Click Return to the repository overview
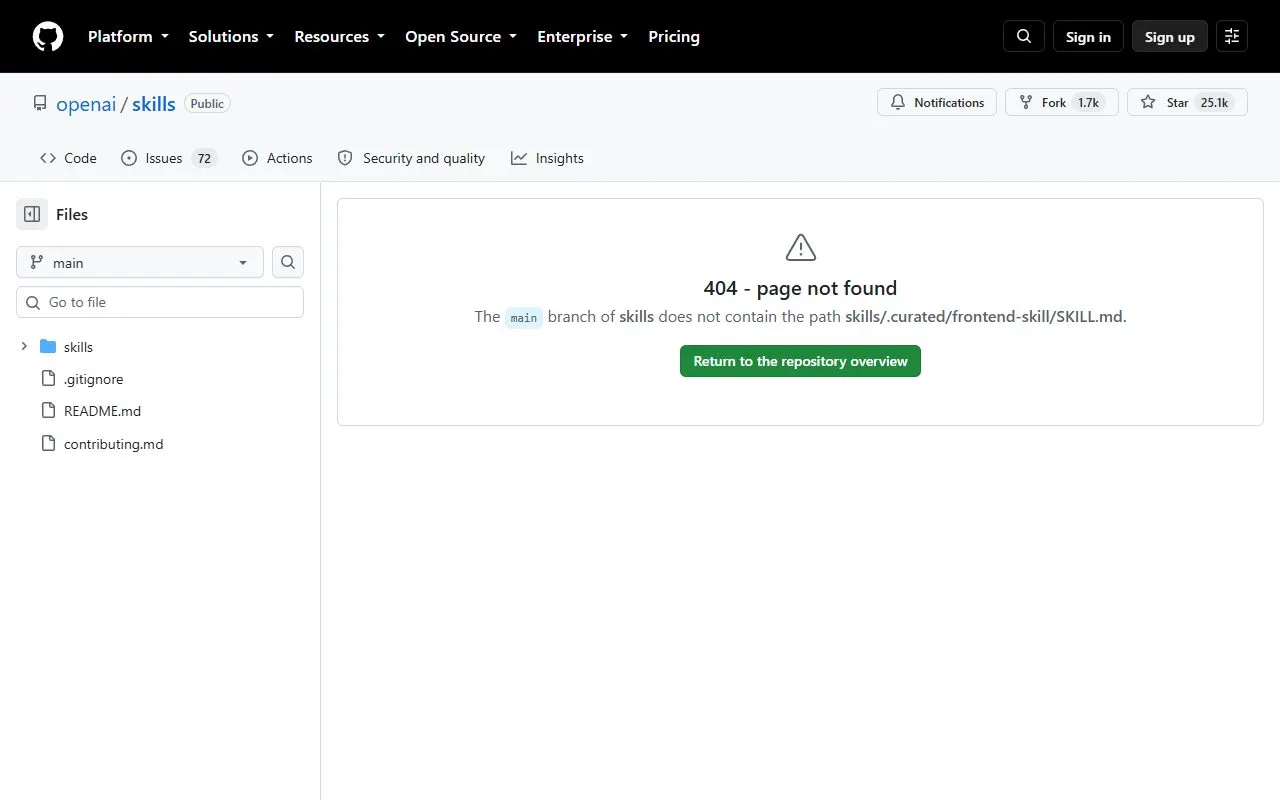The width and height of the screenshot is (1280, 800). click(x=800, y=361)
